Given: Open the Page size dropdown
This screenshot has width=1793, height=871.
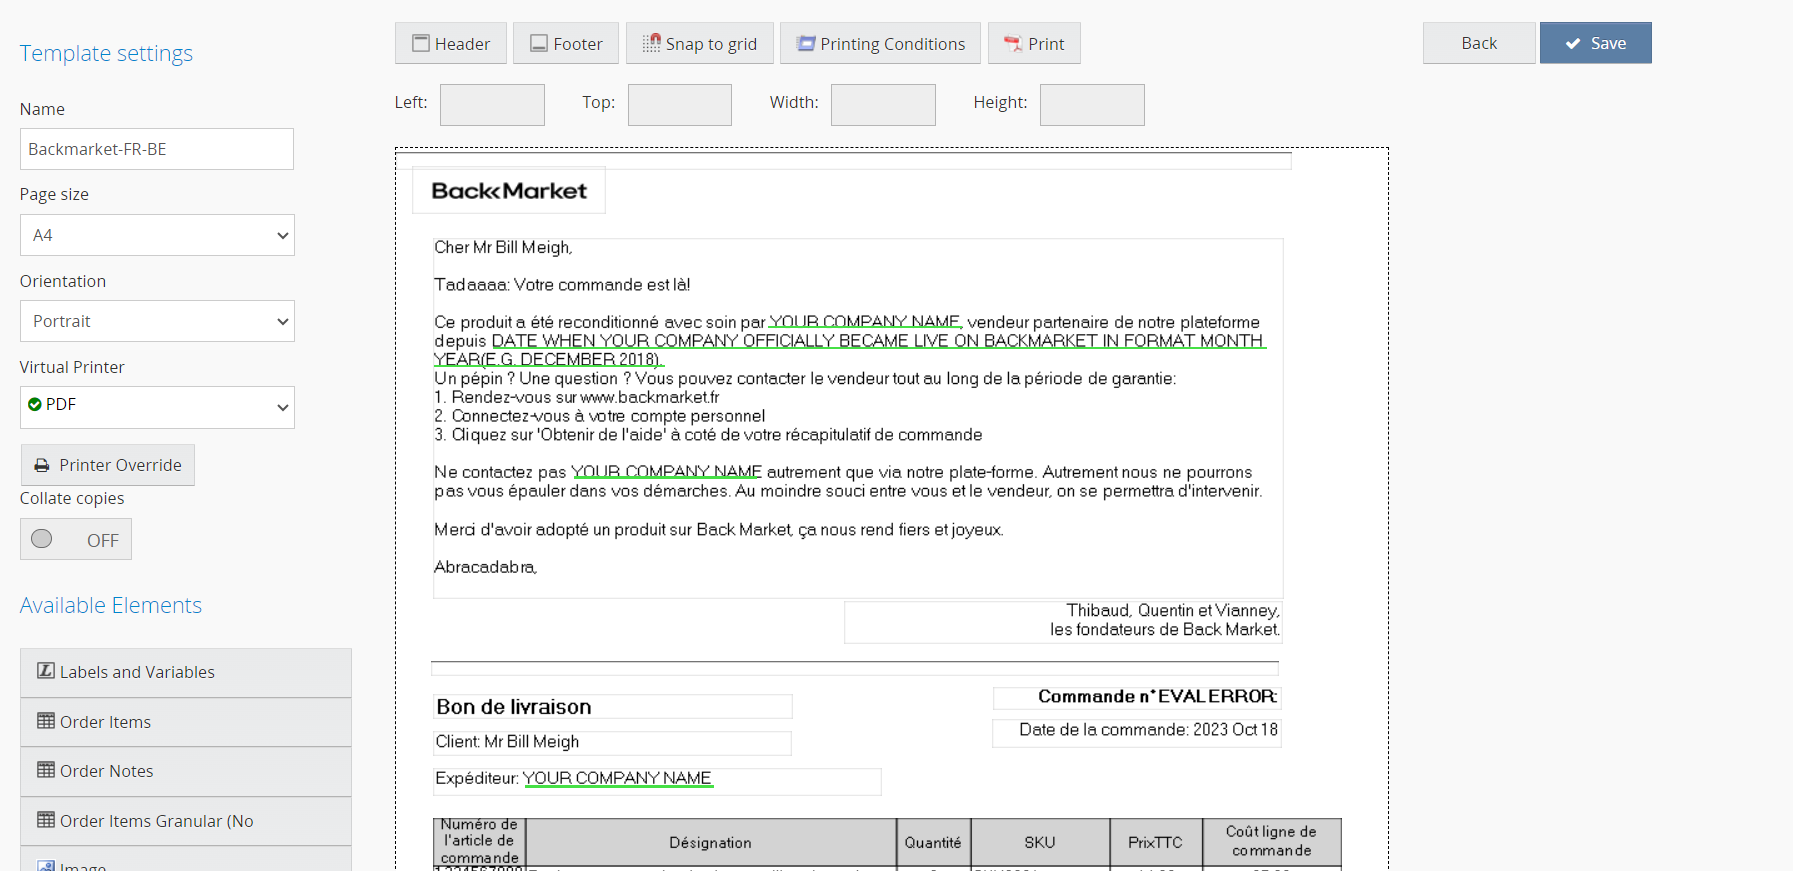Looking at the screenshot, I should point(157,235).
